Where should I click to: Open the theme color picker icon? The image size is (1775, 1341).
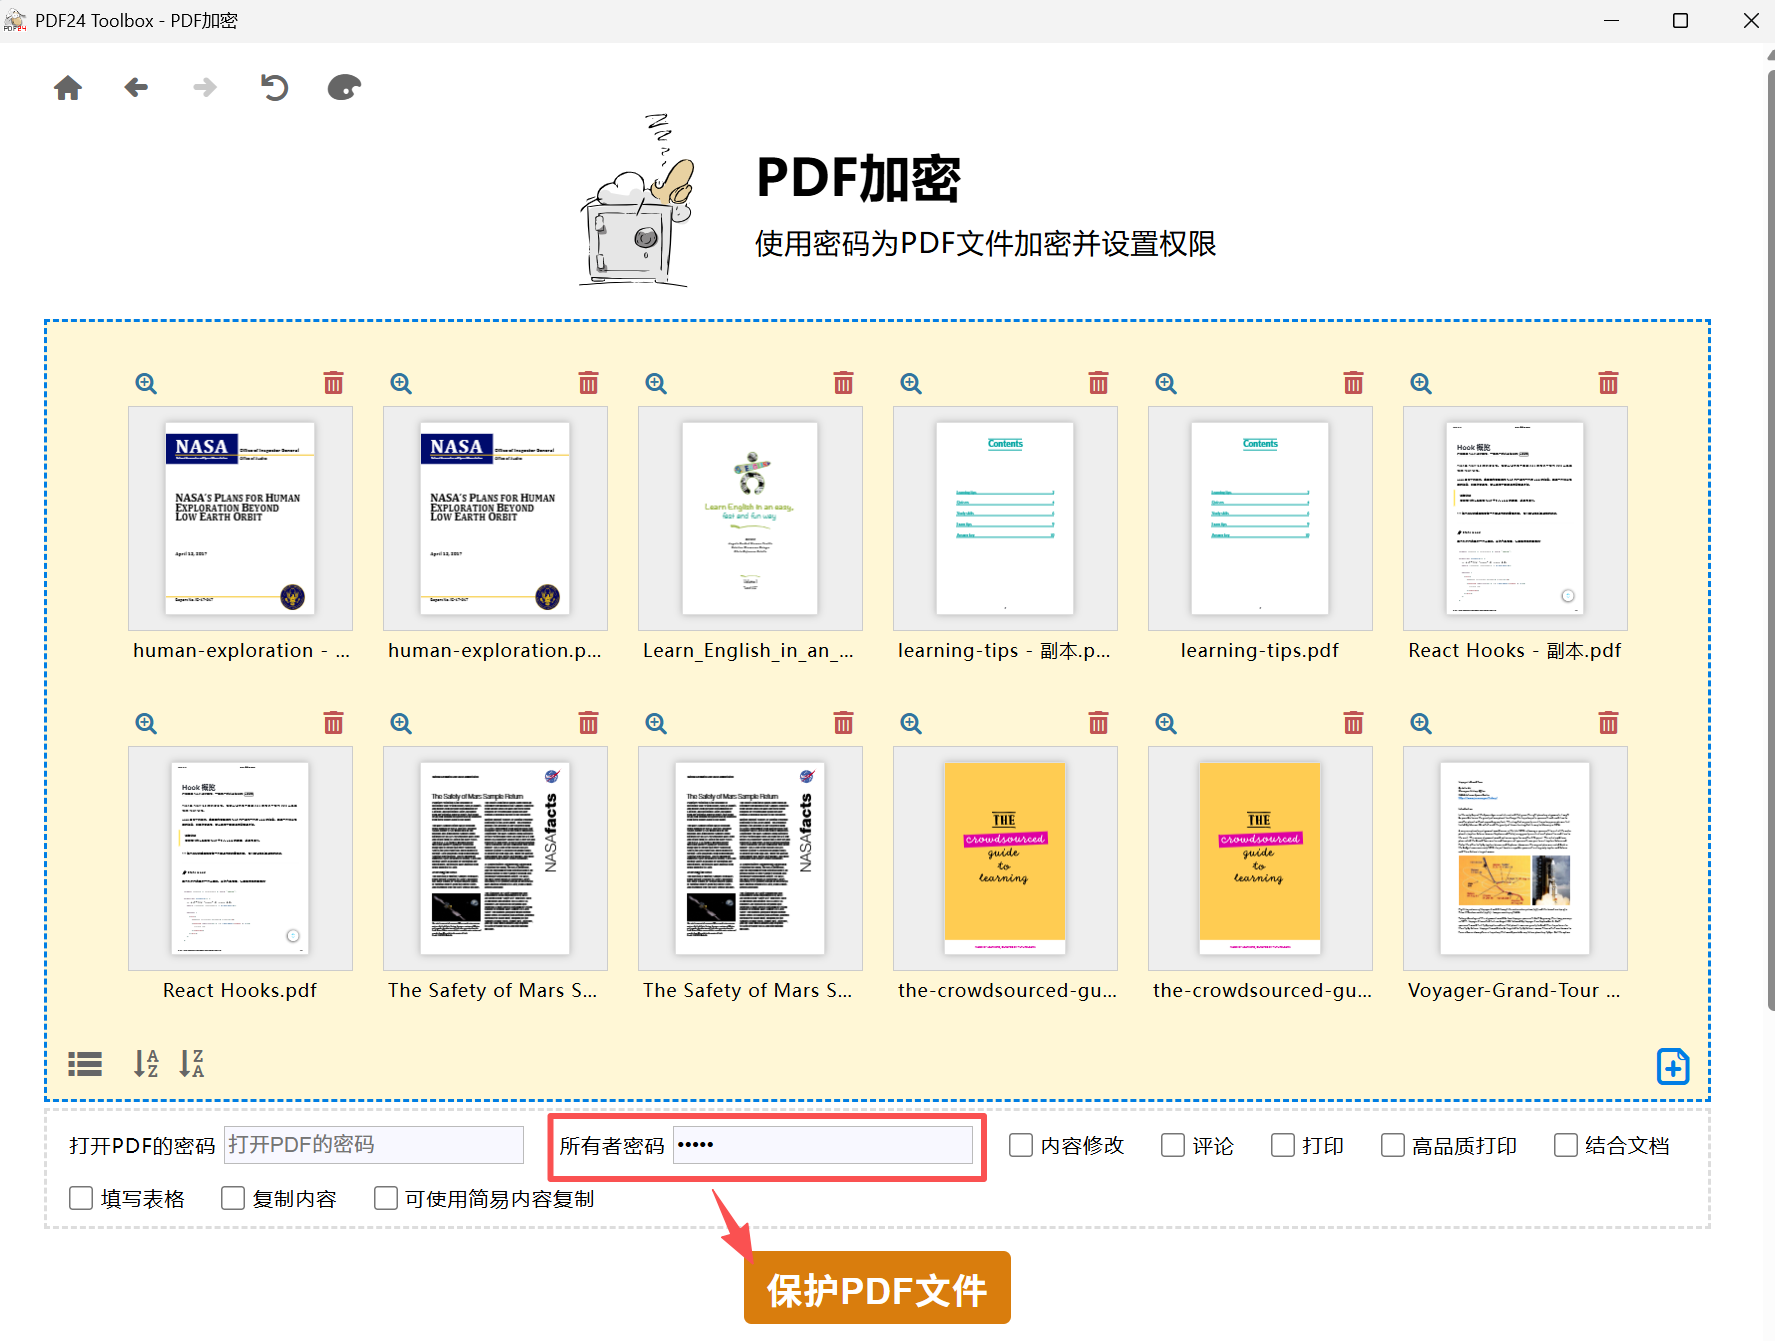tap(343, 87)
